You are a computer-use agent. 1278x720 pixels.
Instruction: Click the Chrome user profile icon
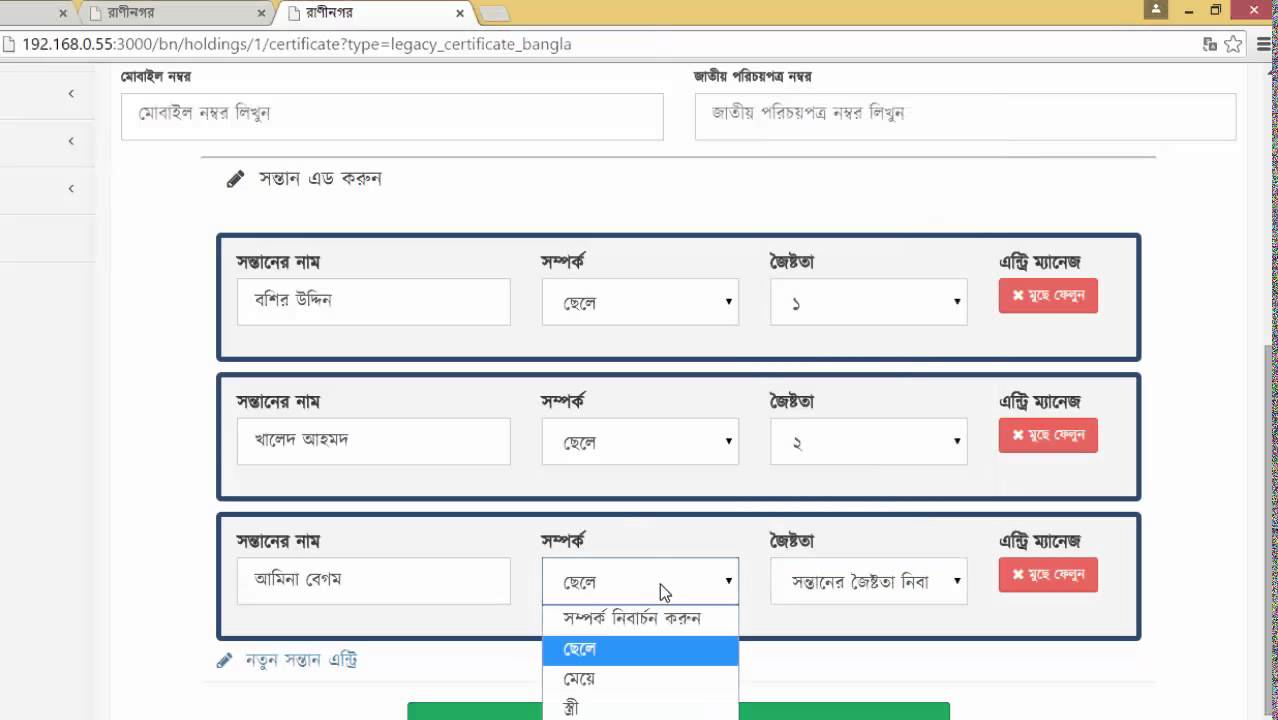click(1156, 9)
